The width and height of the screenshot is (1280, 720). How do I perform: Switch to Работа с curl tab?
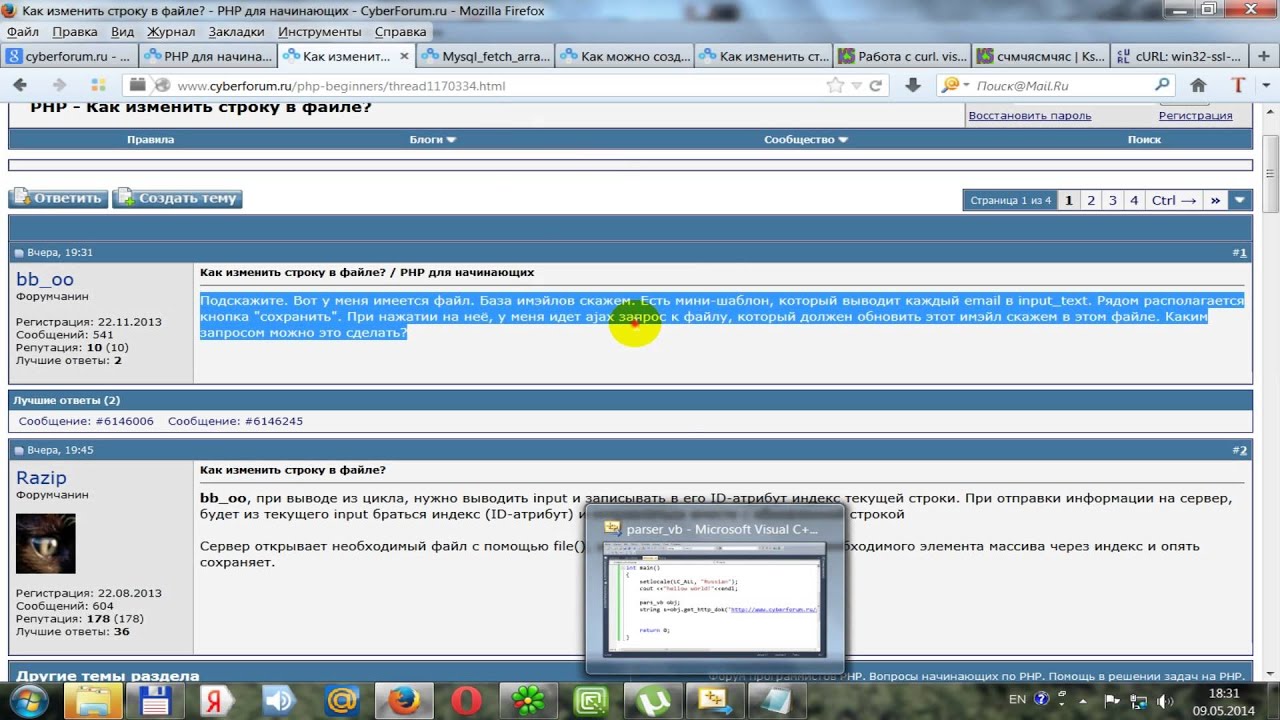(x=903, y=56)
